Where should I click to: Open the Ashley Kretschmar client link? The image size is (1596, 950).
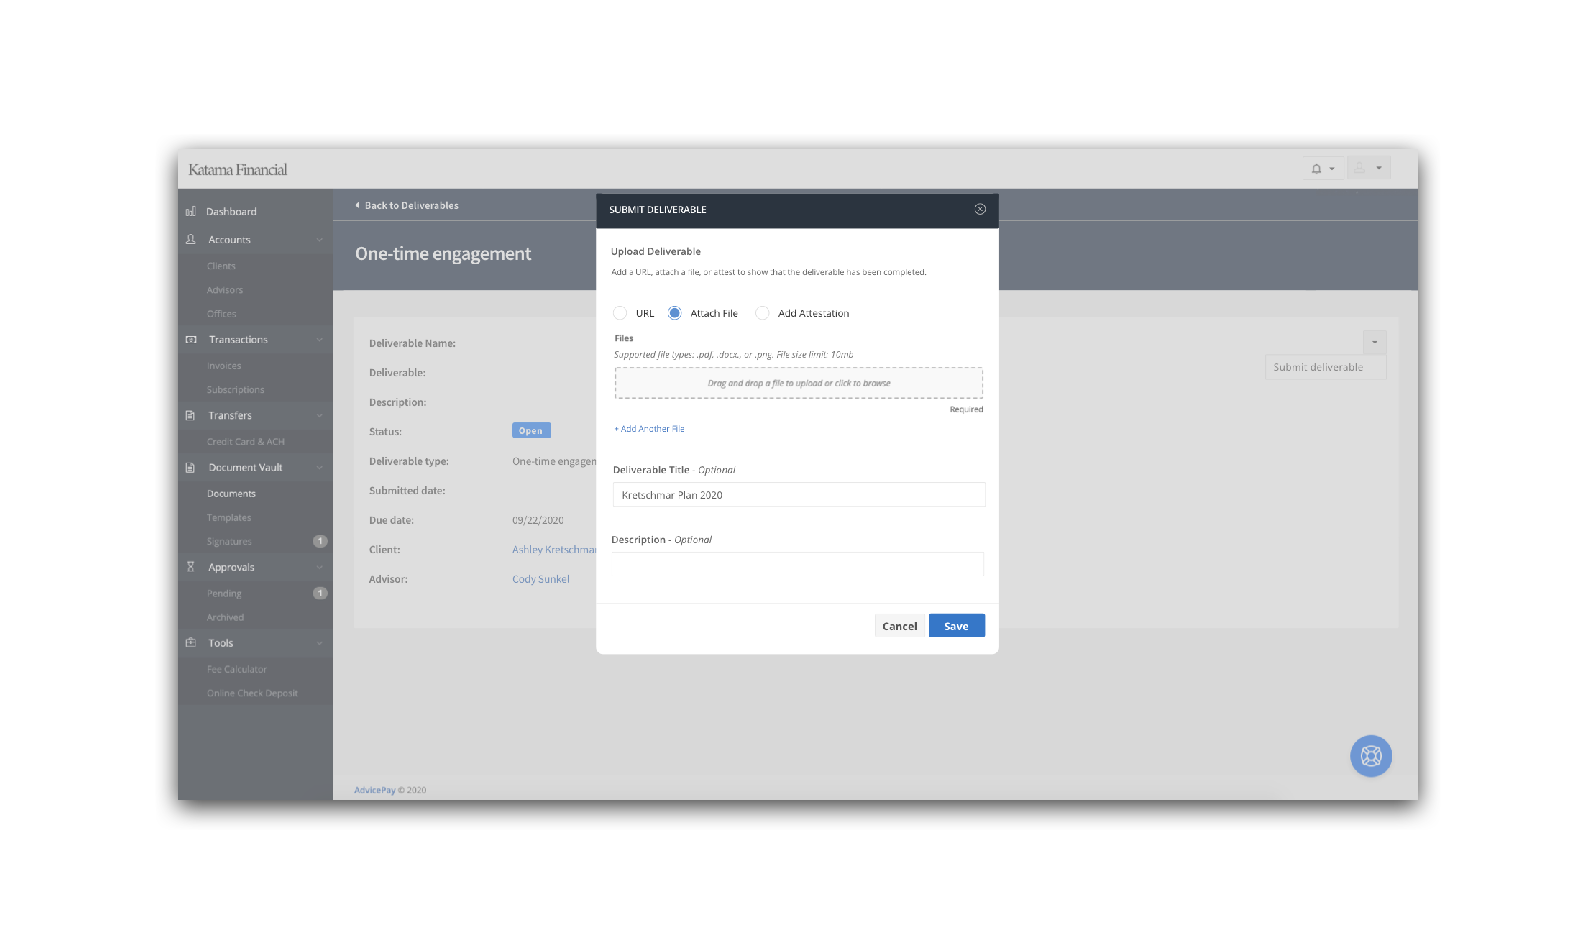tap(554, 550)
